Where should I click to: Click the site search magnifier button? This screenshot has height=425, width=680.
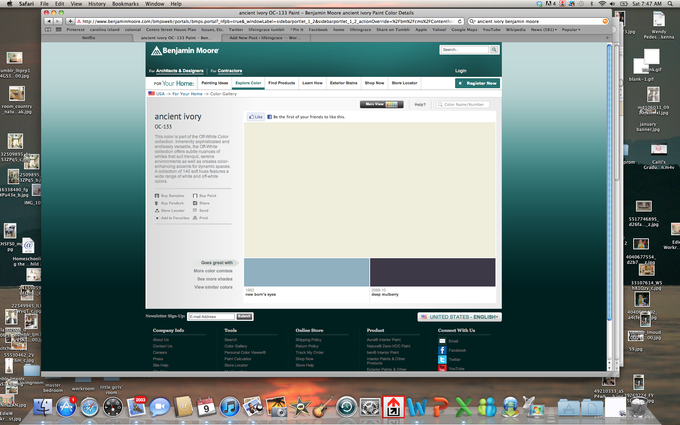pyautogui.click(x=494, y=50)
